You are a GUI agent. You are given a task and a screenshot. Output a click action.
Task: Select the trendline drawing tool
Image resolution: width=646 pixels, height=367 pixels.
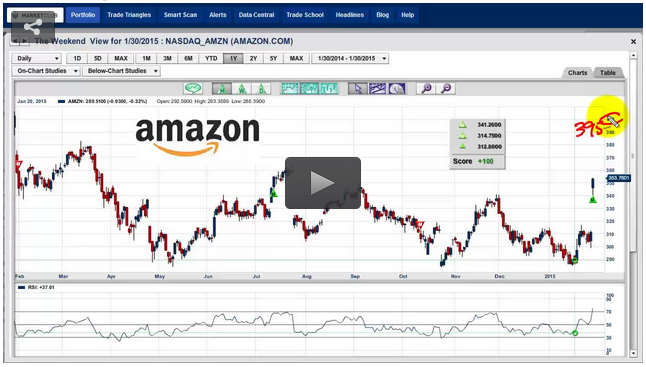[x=377, y=88]
